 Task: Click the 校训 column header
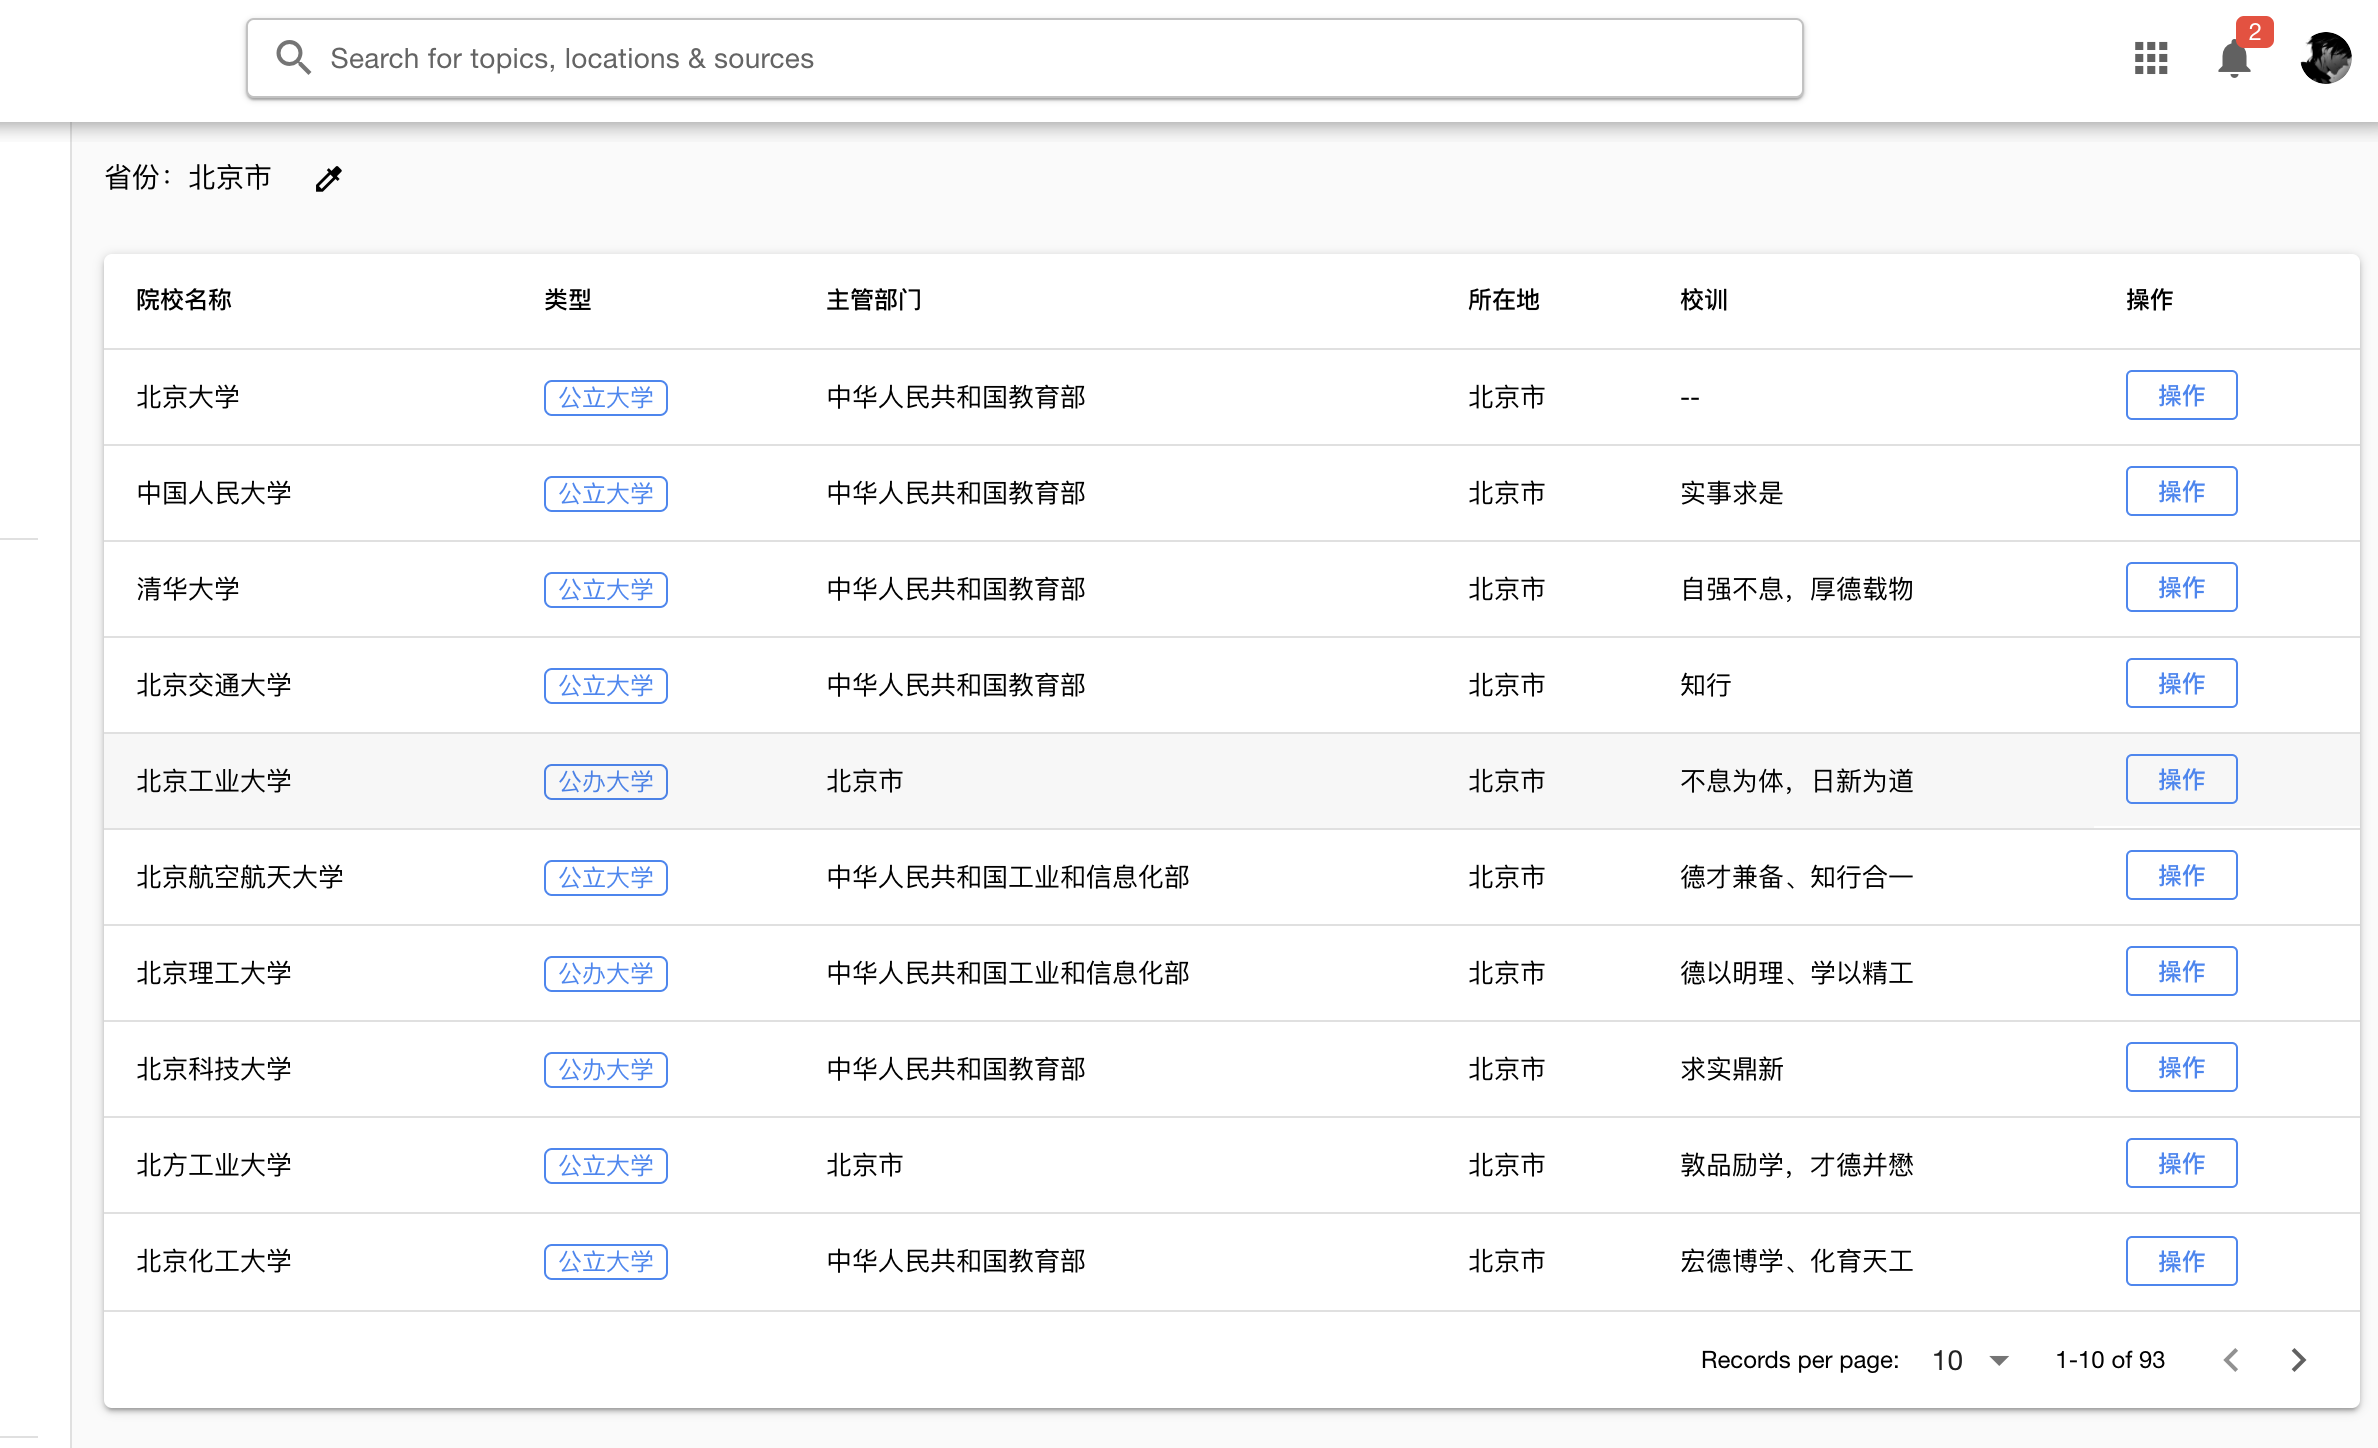[x=1704, y=300]
